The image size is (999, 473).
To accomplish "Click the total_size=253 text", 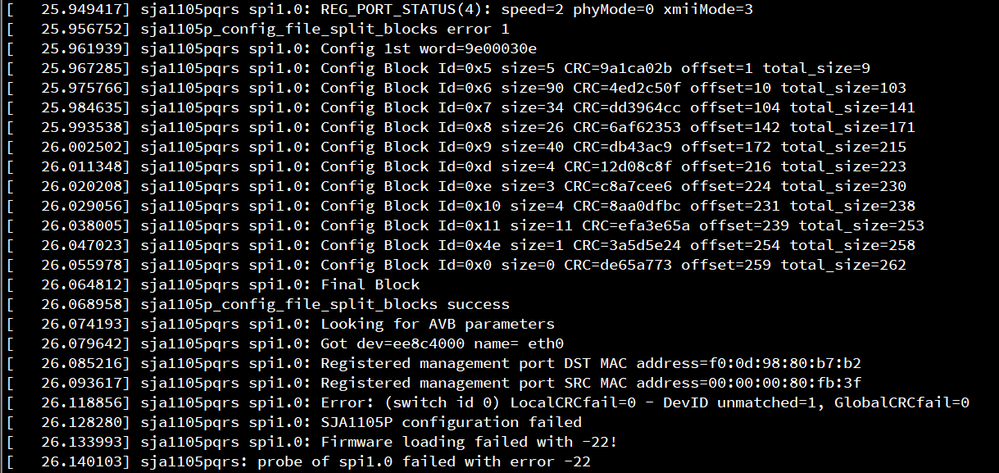I will 861,226.
